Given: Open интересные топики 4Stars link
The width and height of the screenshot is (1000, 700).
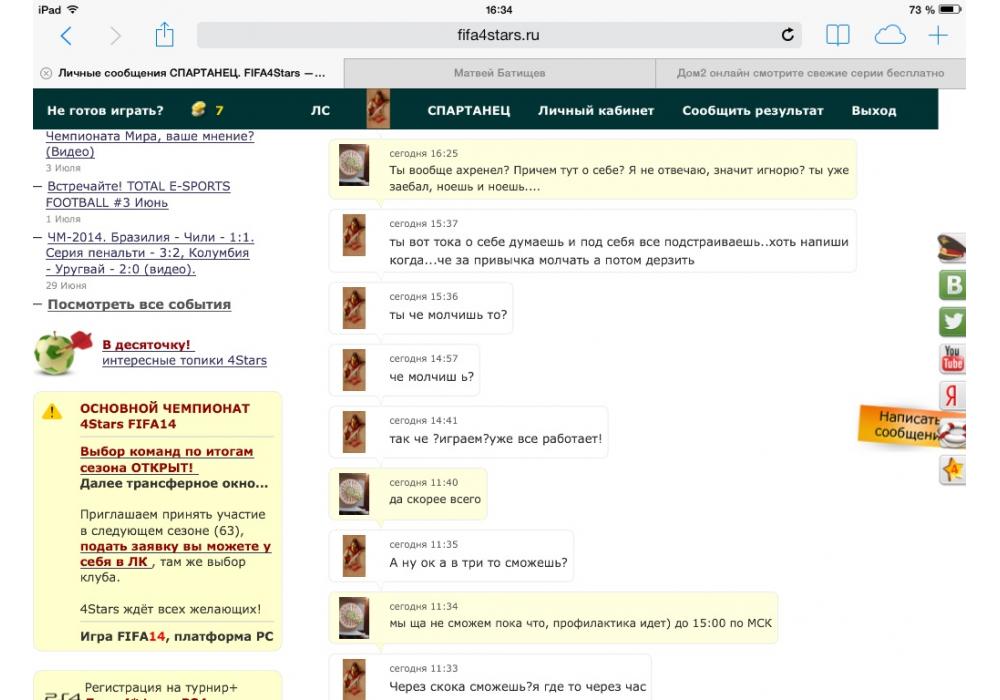Looking at the screenshot, I should click(x=184, y=361).
